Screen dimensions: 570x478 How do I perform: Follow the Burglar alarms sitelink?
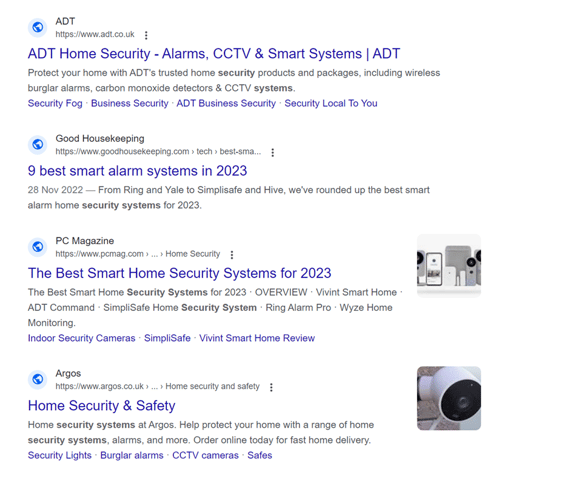coord(132,455)
